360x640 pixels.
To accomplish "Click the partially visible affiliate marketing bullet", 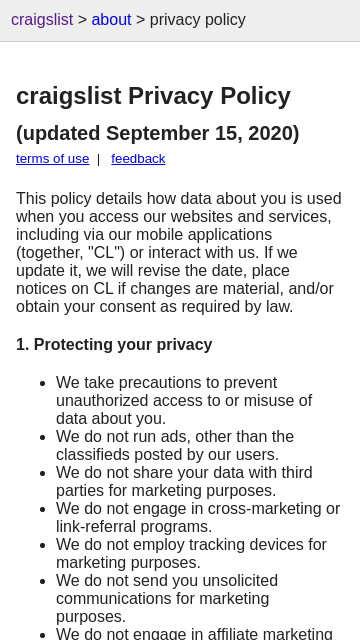I will click(194, 633).
